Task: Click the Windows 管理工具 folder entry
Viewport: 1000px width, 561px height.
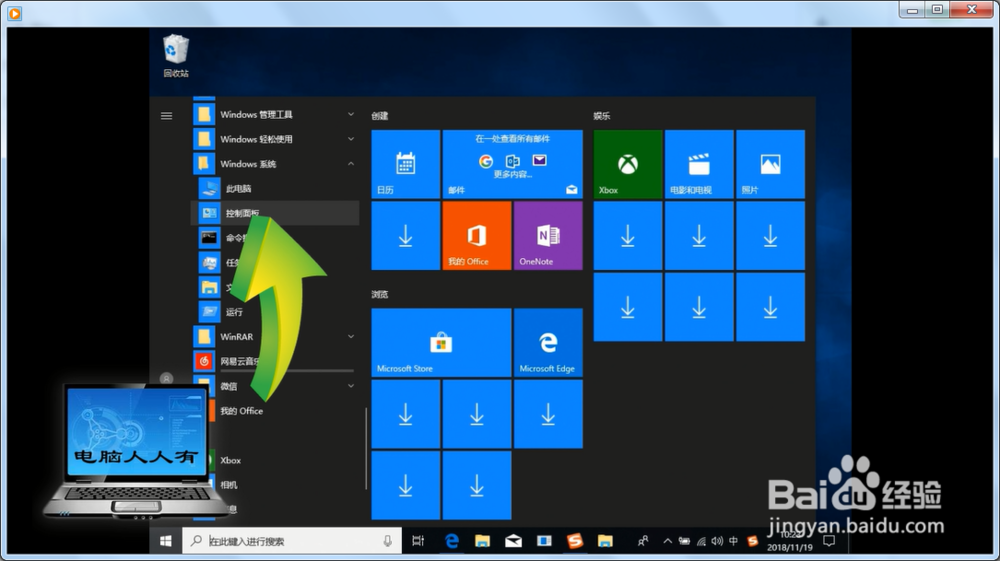Action: tap(276, 114)
